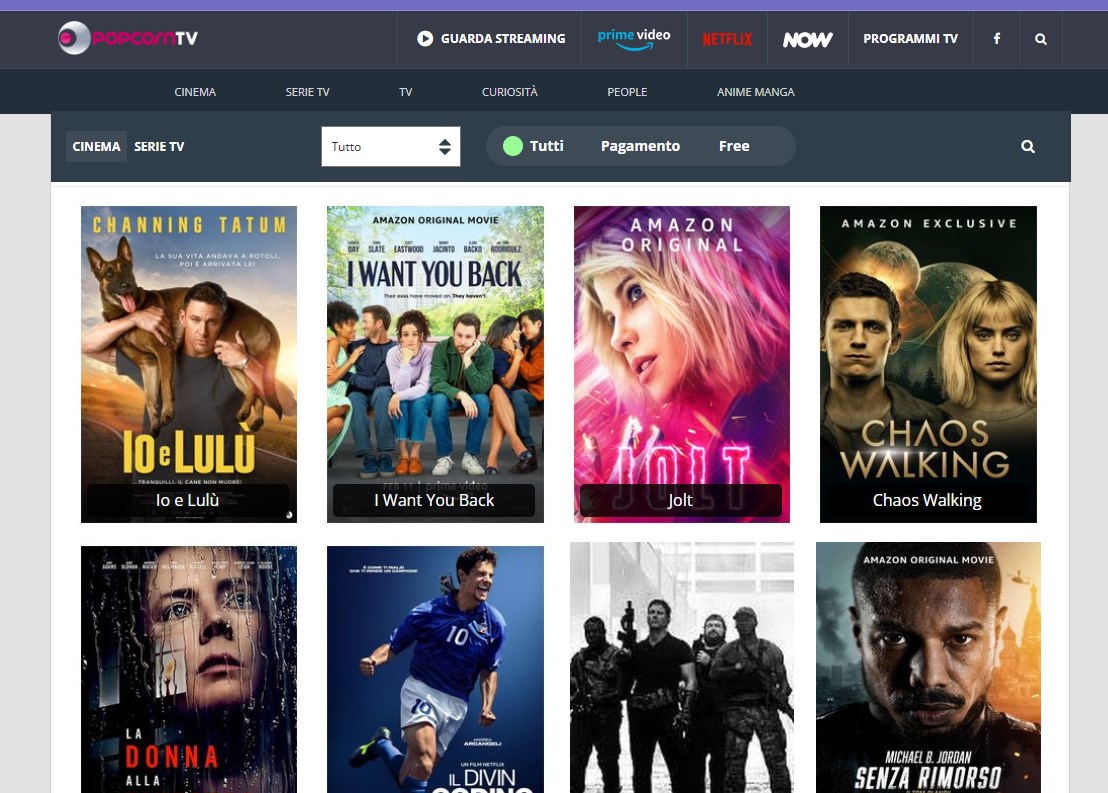Switch to the CINEMA filter tab
The width and height of the screenshot is (1108, 793).
point(96,146)
